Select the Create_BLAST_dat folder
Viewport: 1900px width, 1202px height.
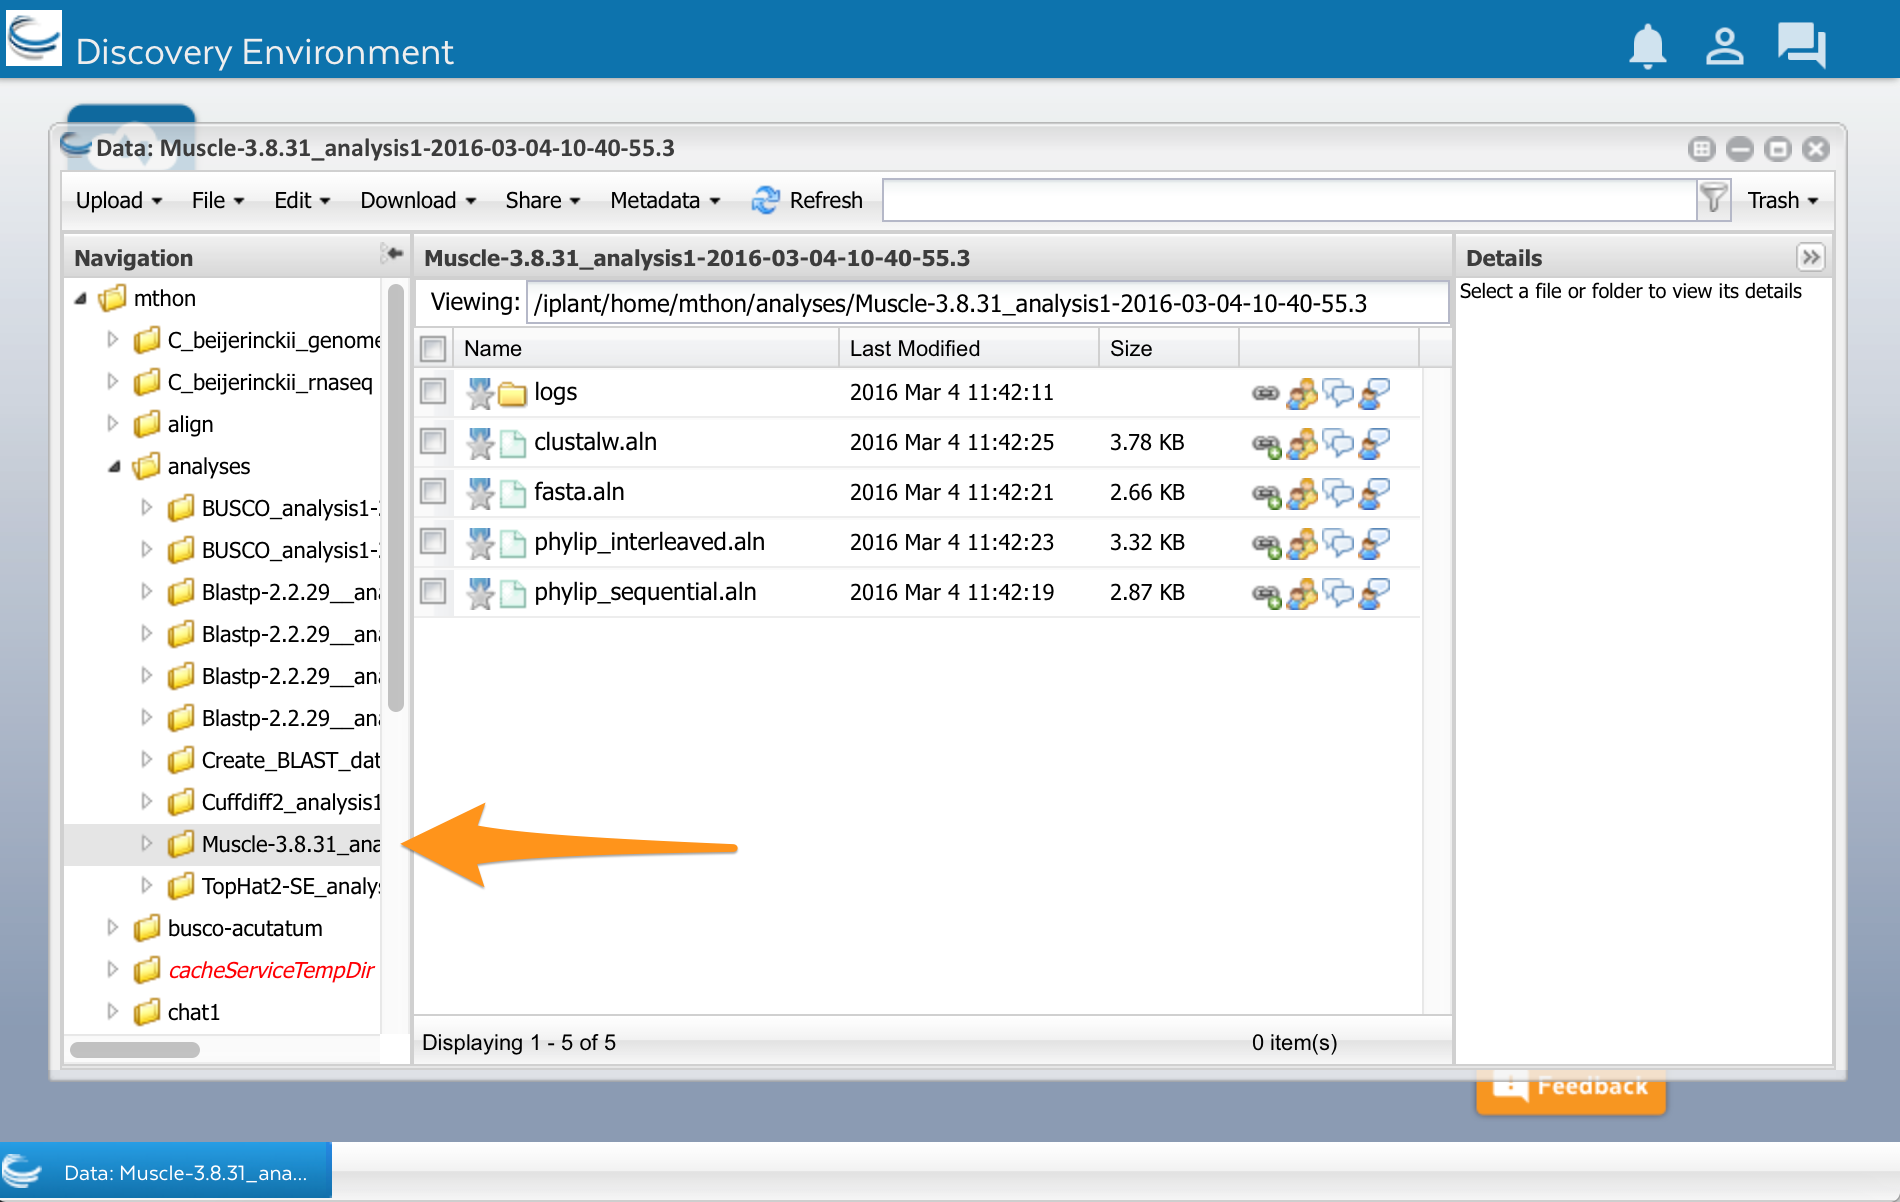coord(290,760)
